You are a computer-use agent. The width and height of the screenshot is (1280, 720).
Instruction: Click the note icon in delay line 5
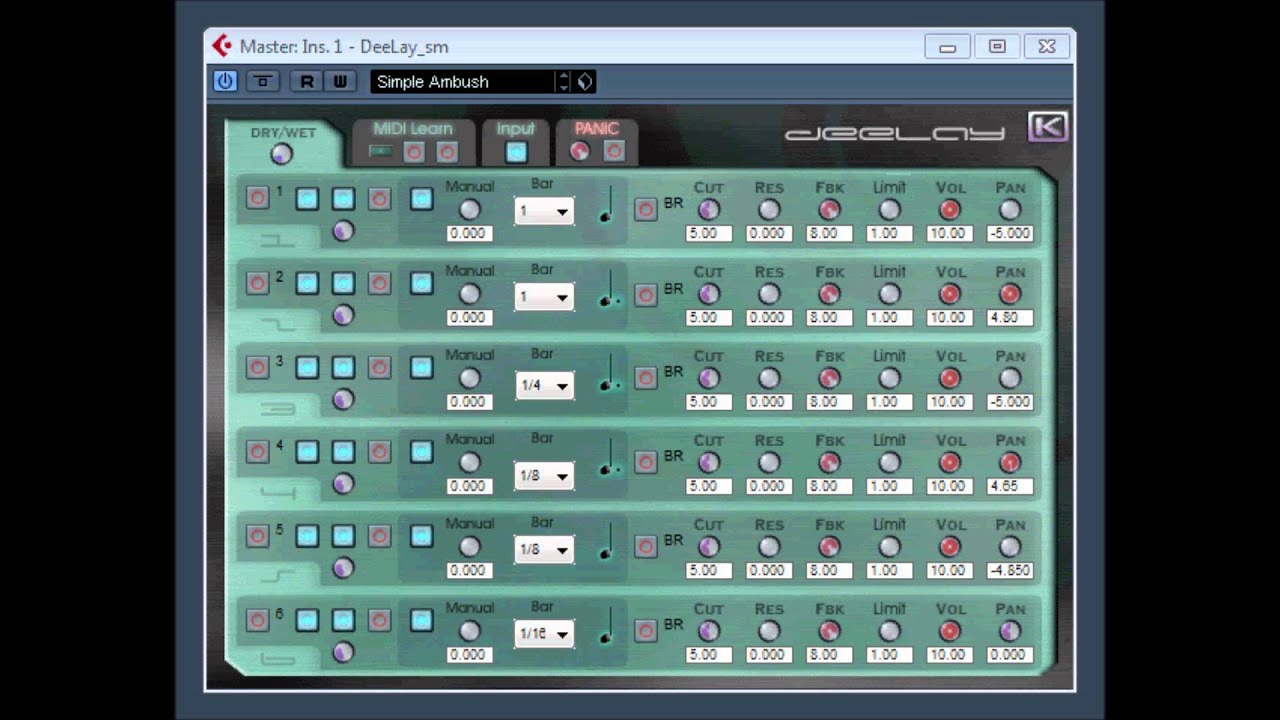[606, 542]
